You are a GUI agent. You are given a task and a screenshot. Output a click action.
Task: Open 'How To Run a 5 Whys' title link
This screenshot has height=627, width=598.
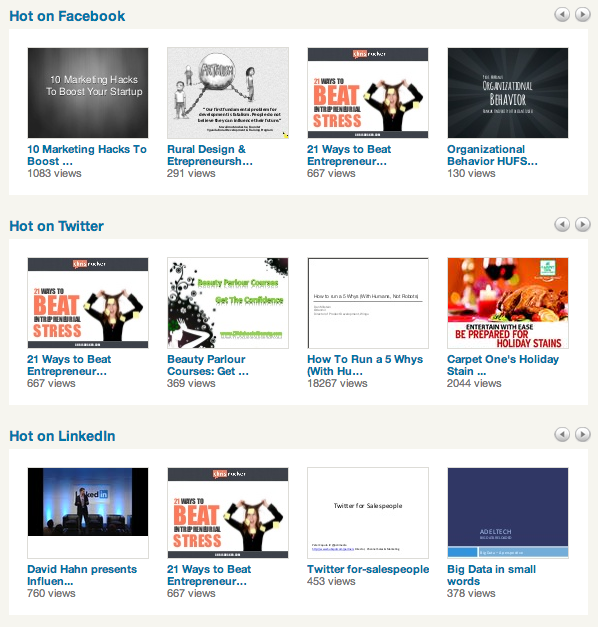365,365
